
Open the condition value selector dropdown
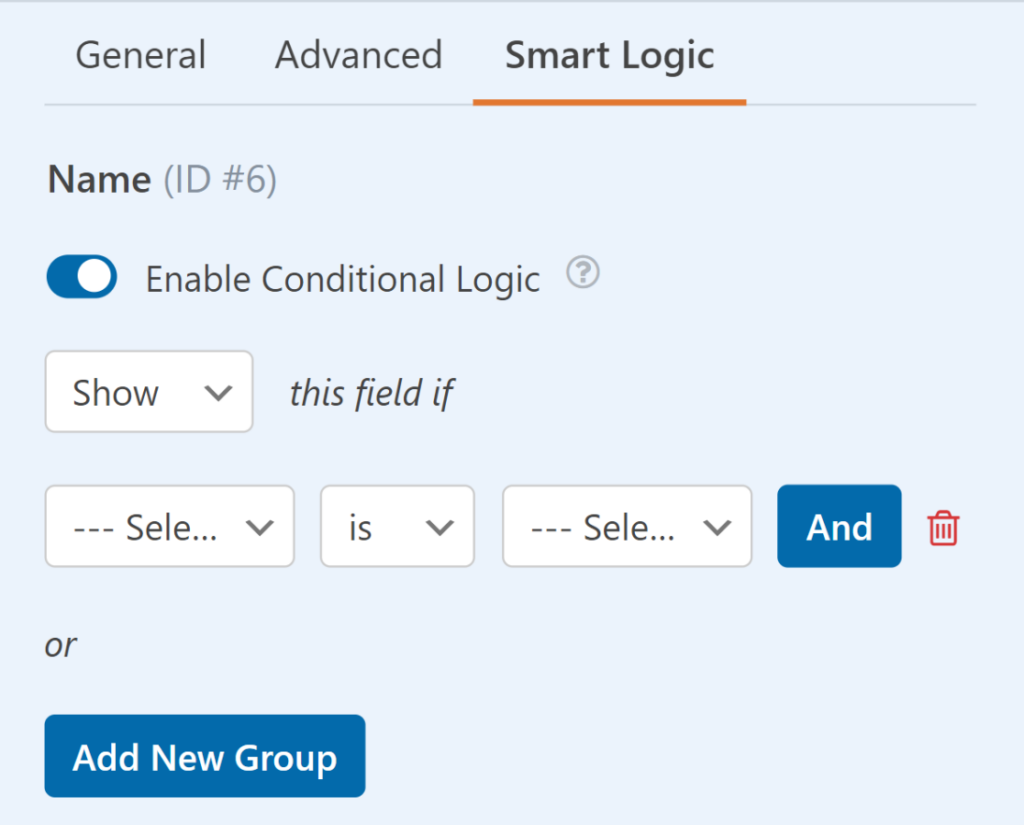pos(627,526)
